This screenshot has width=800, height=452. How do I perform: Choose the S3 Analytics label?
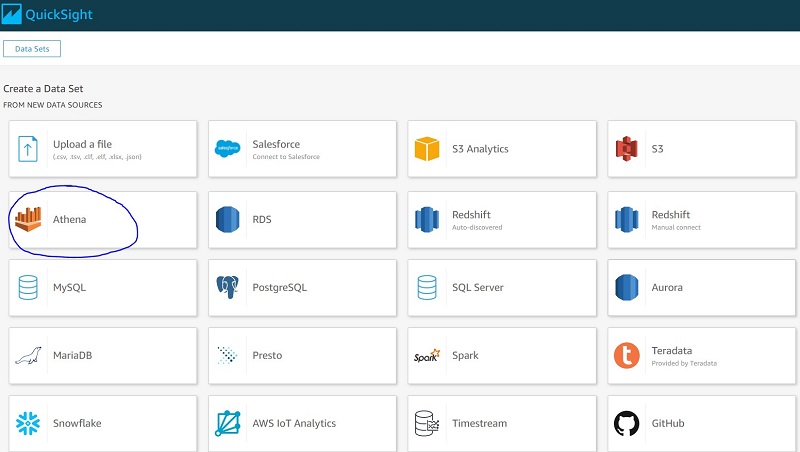click(480, 149)
